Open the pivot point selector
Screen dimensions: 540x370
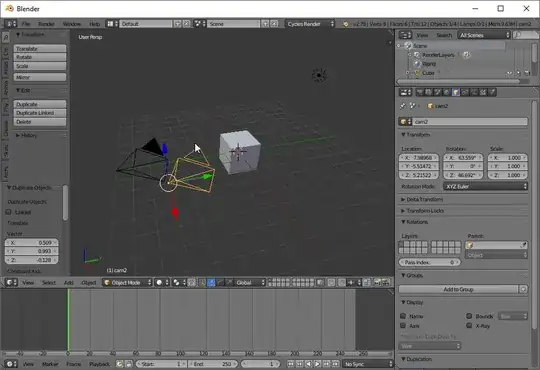click(179, 282)
